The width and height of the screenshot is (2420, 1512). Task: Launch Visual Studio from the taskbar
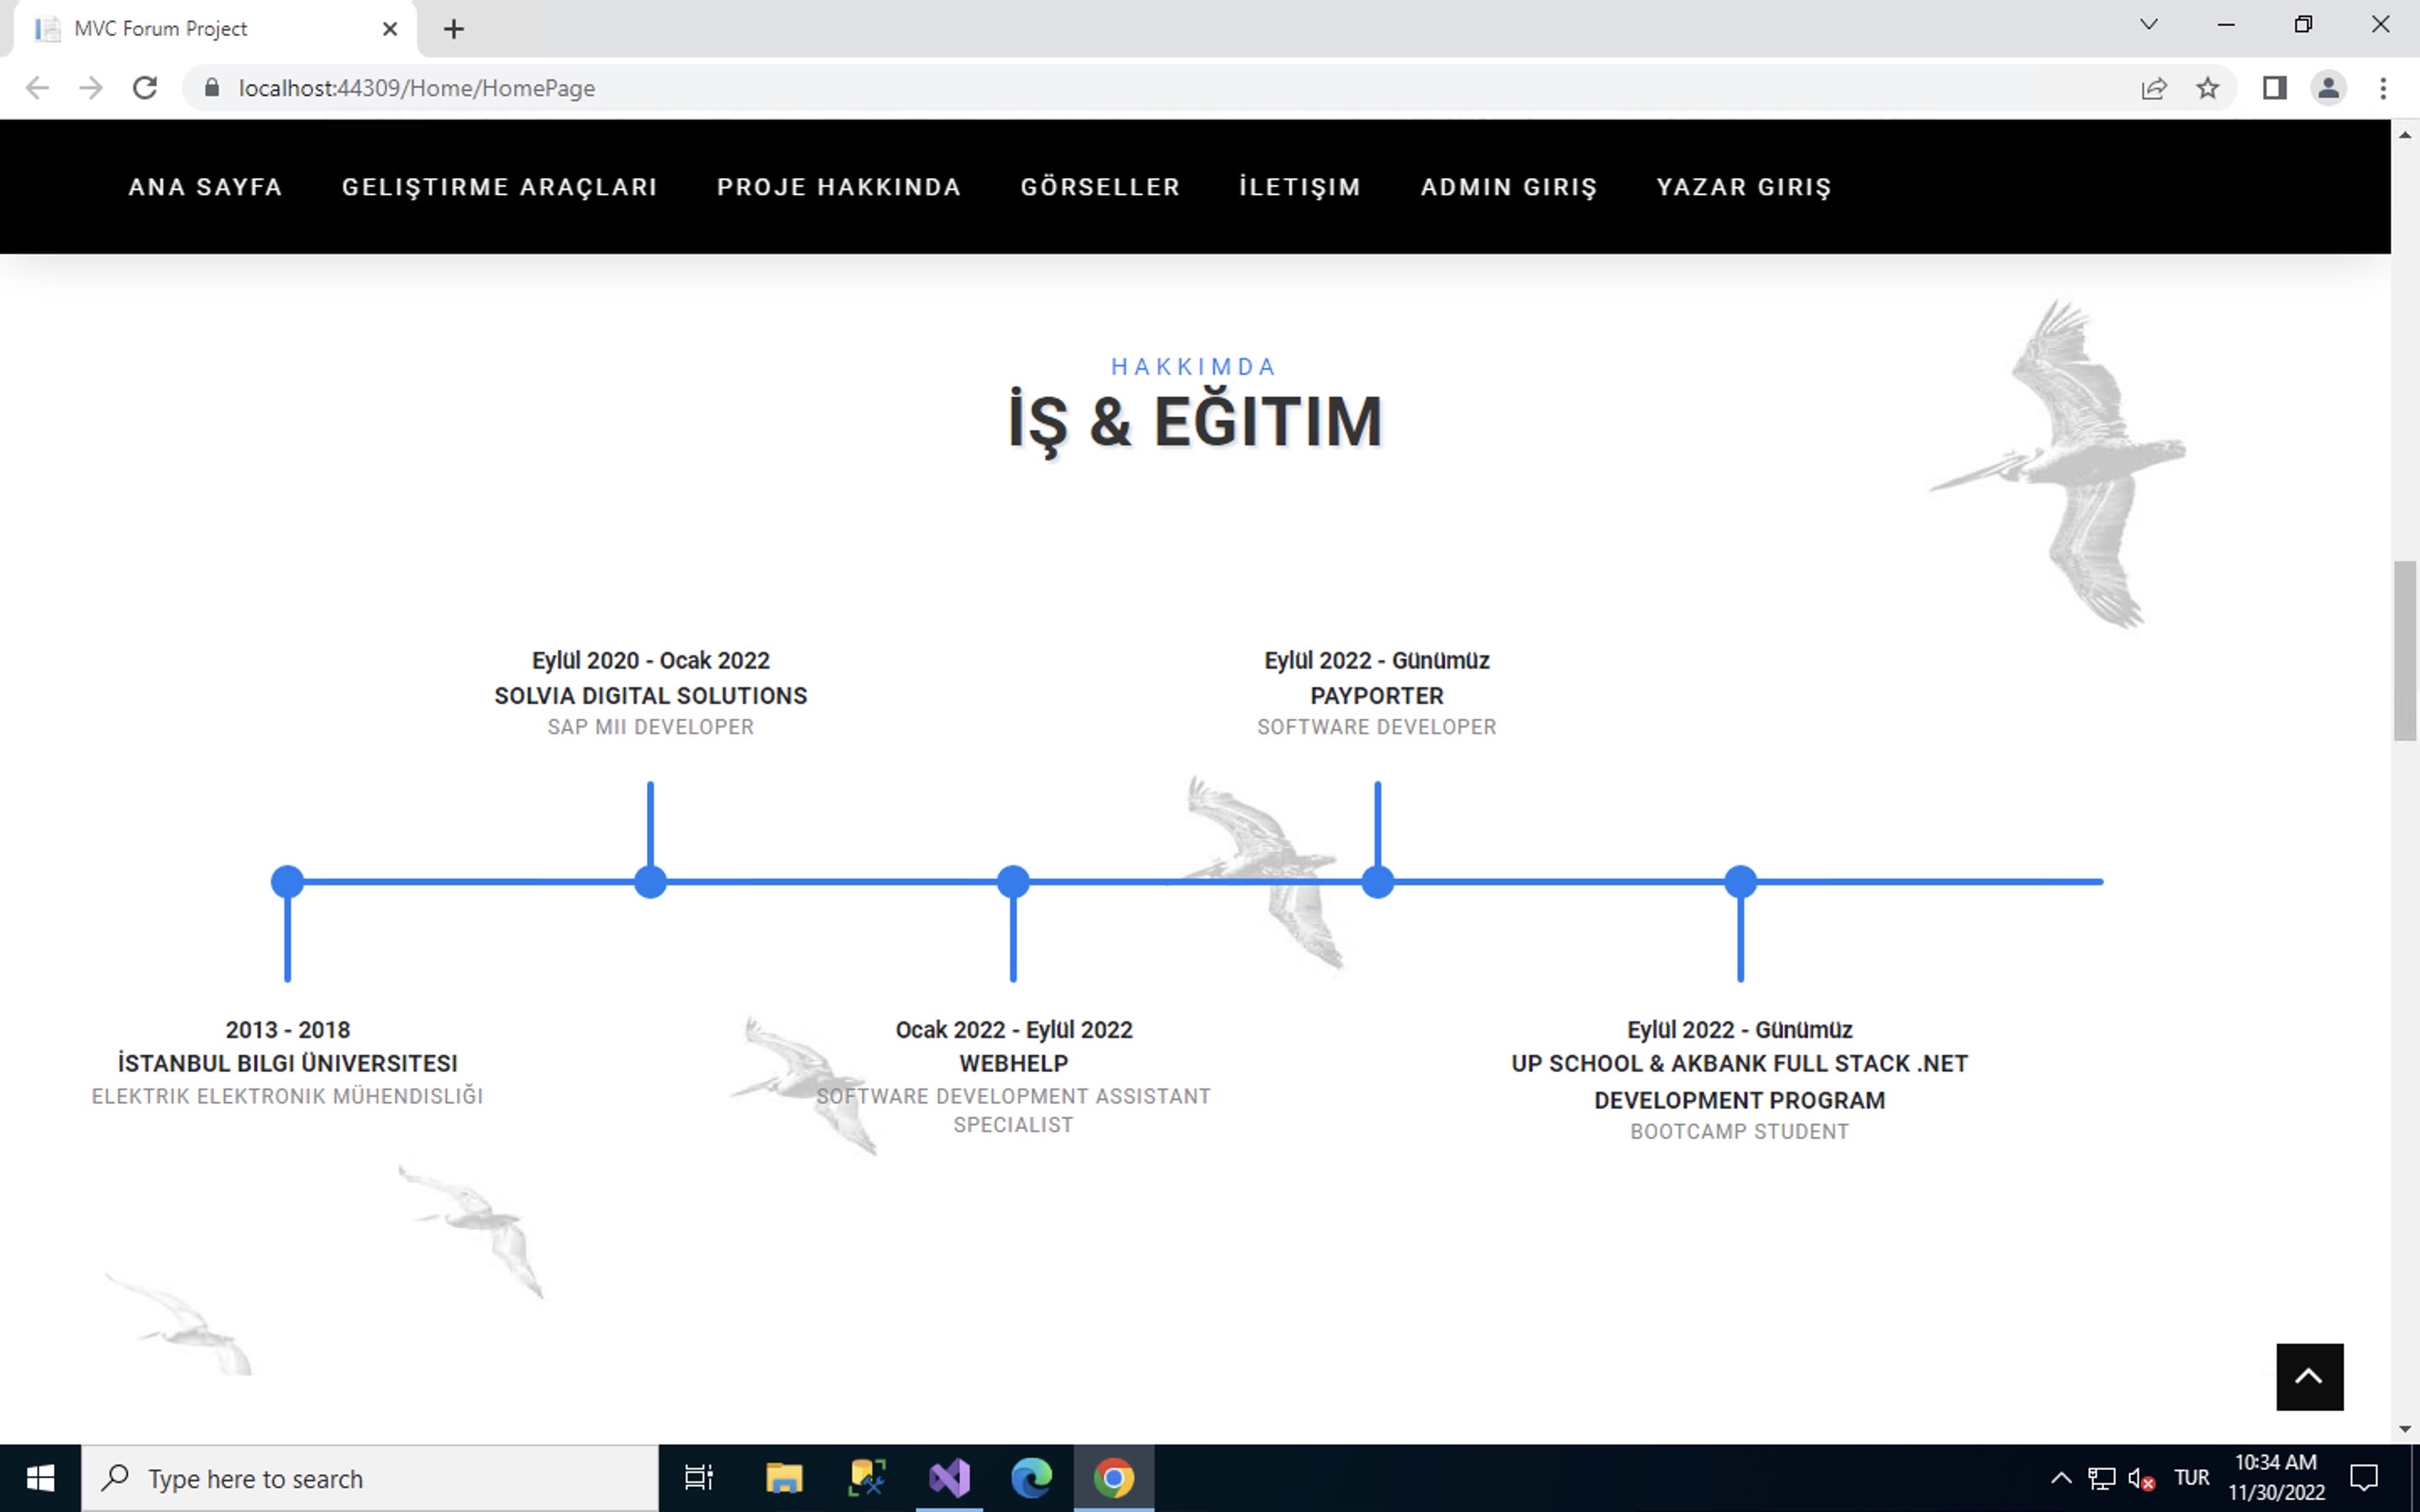(x=949, y=1477)
